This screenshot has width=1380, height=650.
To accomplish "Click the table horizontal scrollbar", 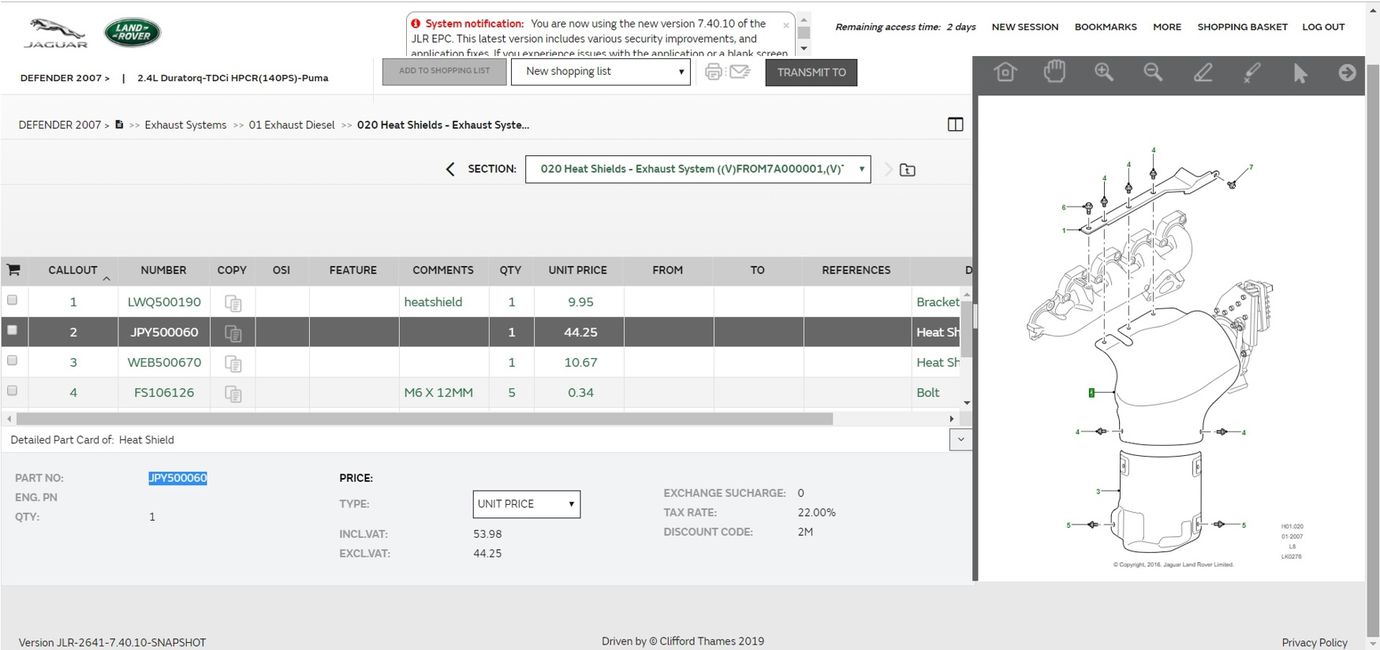I will tap(425, 419).
